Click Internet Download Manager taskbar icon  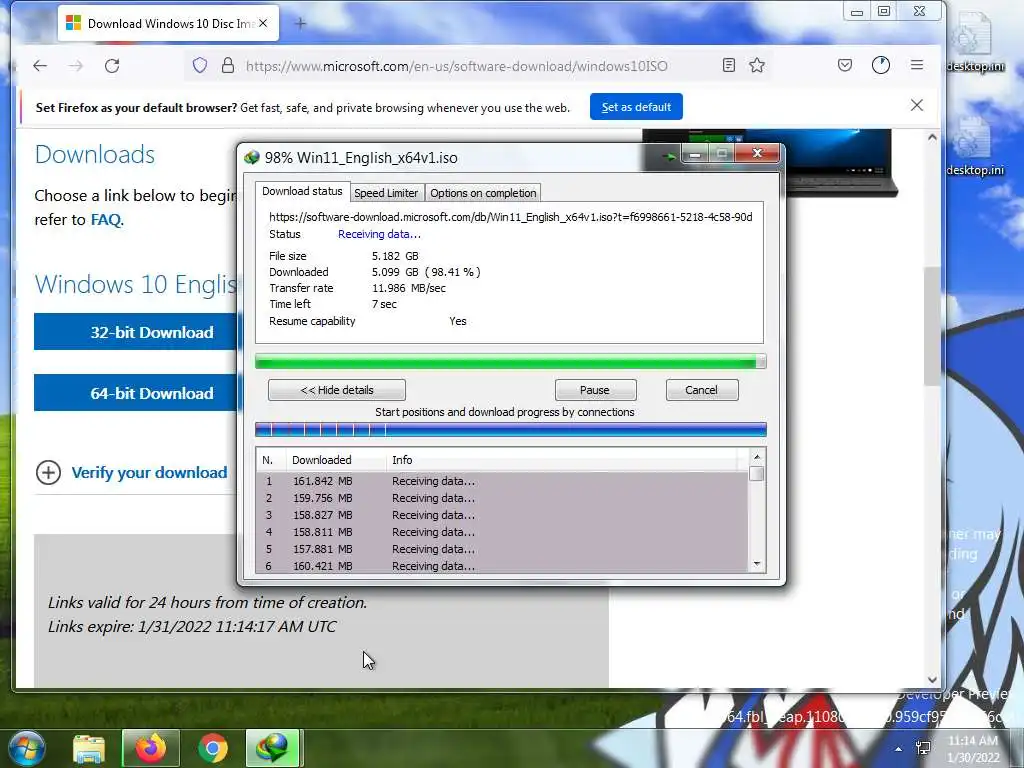272,748
